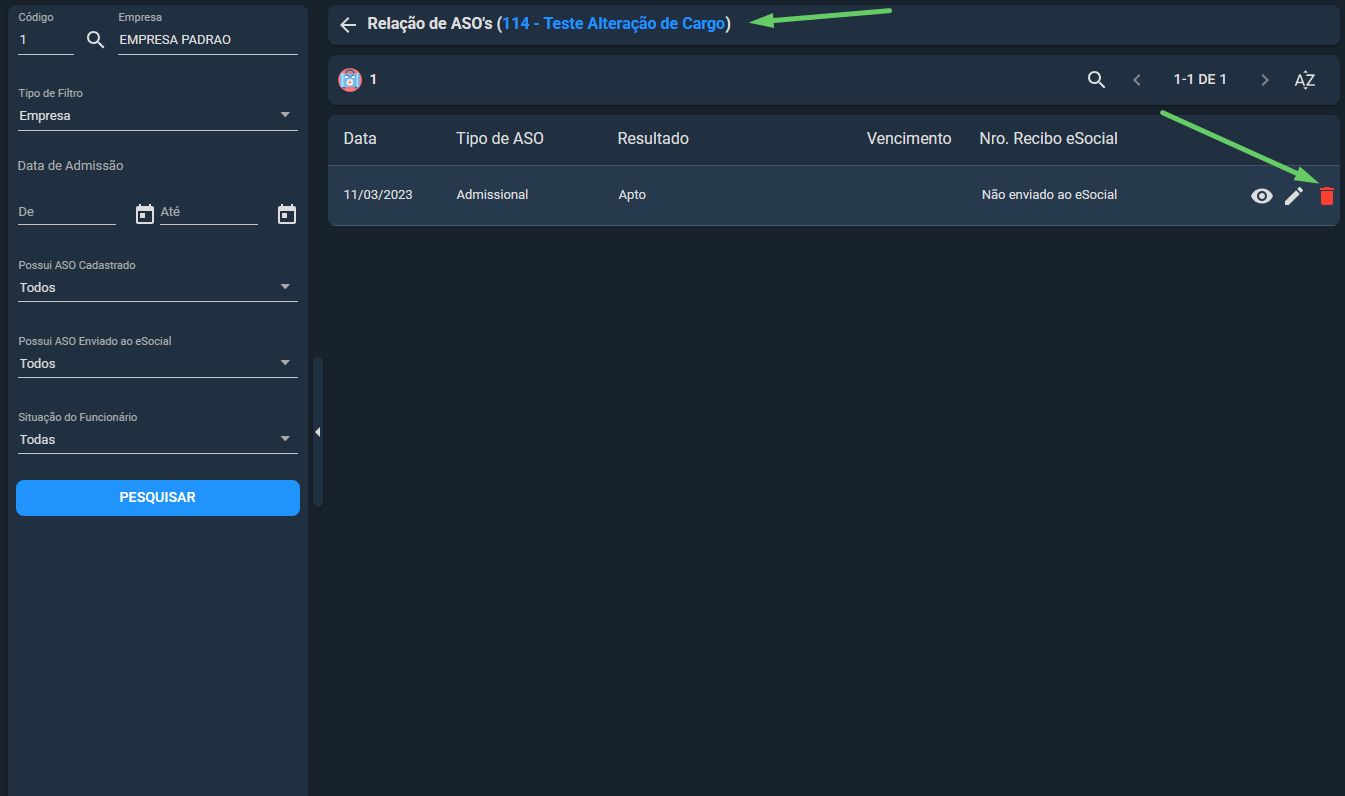
Task: View the Admissional ASO with eye icon
Action: (x=1262, y=196)
